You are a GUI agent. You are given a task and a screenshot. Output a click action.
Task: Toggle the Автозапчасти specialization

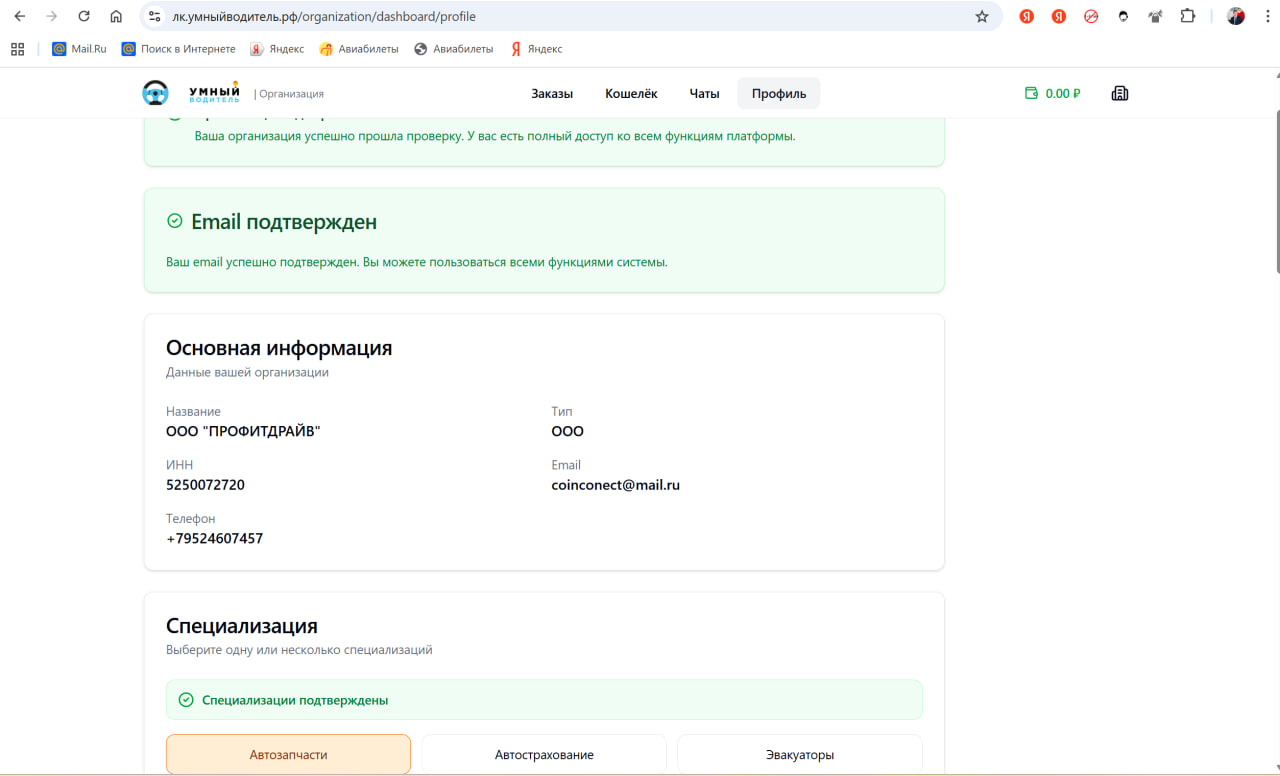288,754
